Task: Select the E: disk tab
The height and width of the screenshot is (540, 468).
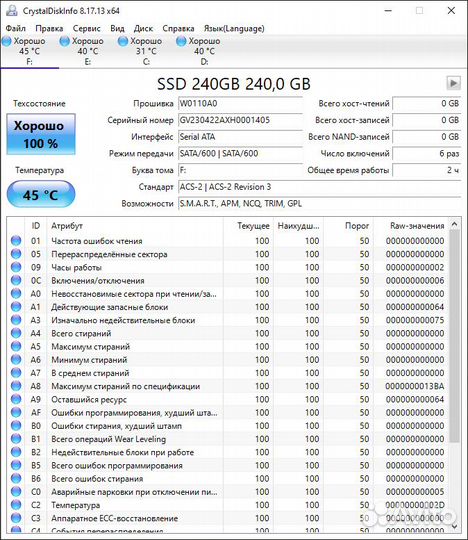Action: 87,51
